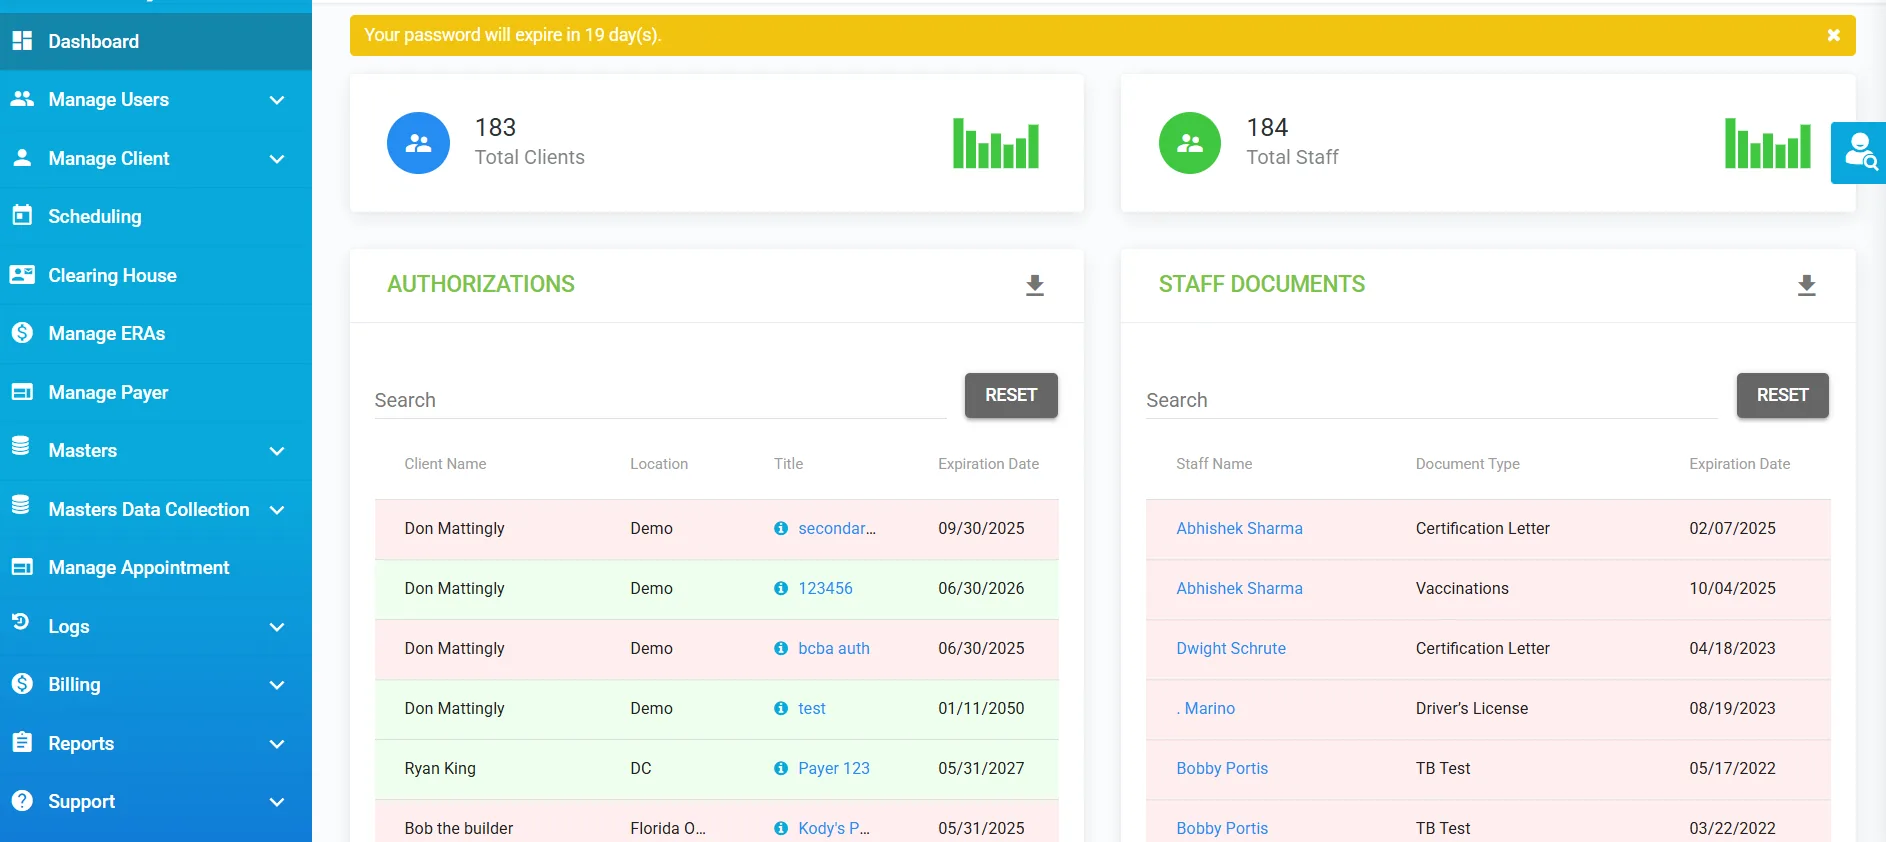Open the Marino staff link

[1206, 708]
